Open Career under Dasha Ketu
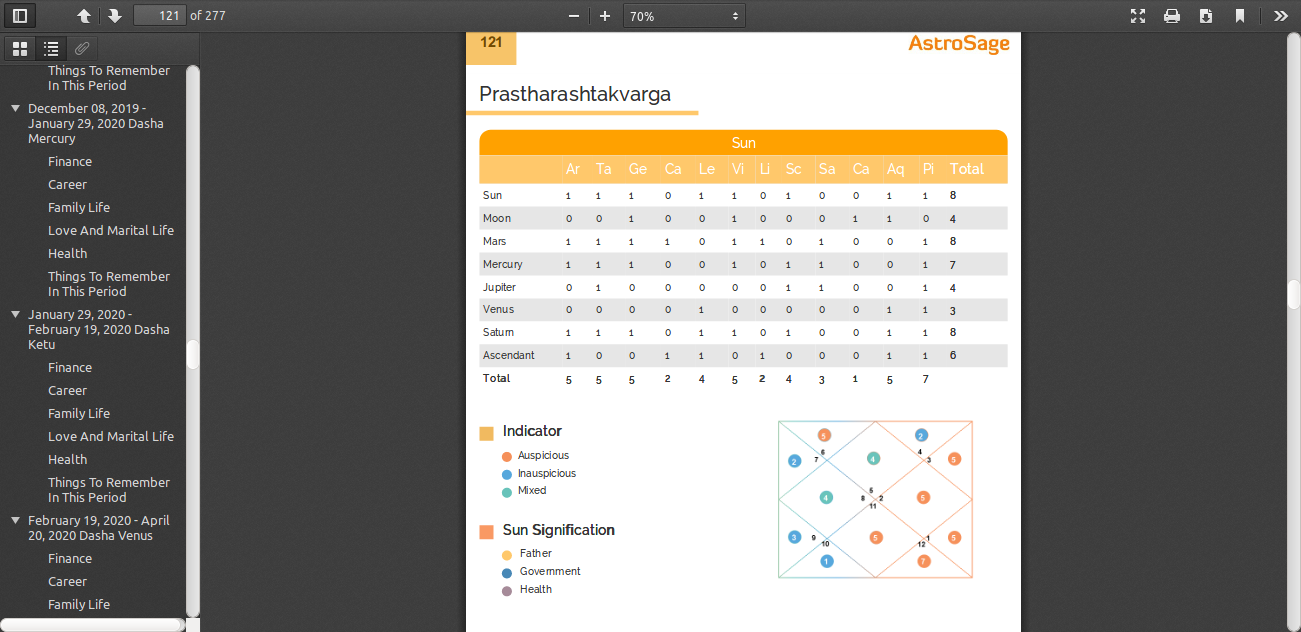 (67, 390)
